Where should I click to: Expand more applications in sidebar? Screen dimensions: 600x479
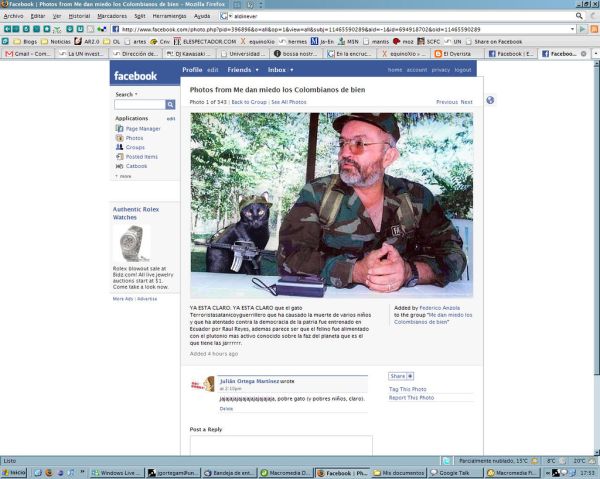pos(123,176)
